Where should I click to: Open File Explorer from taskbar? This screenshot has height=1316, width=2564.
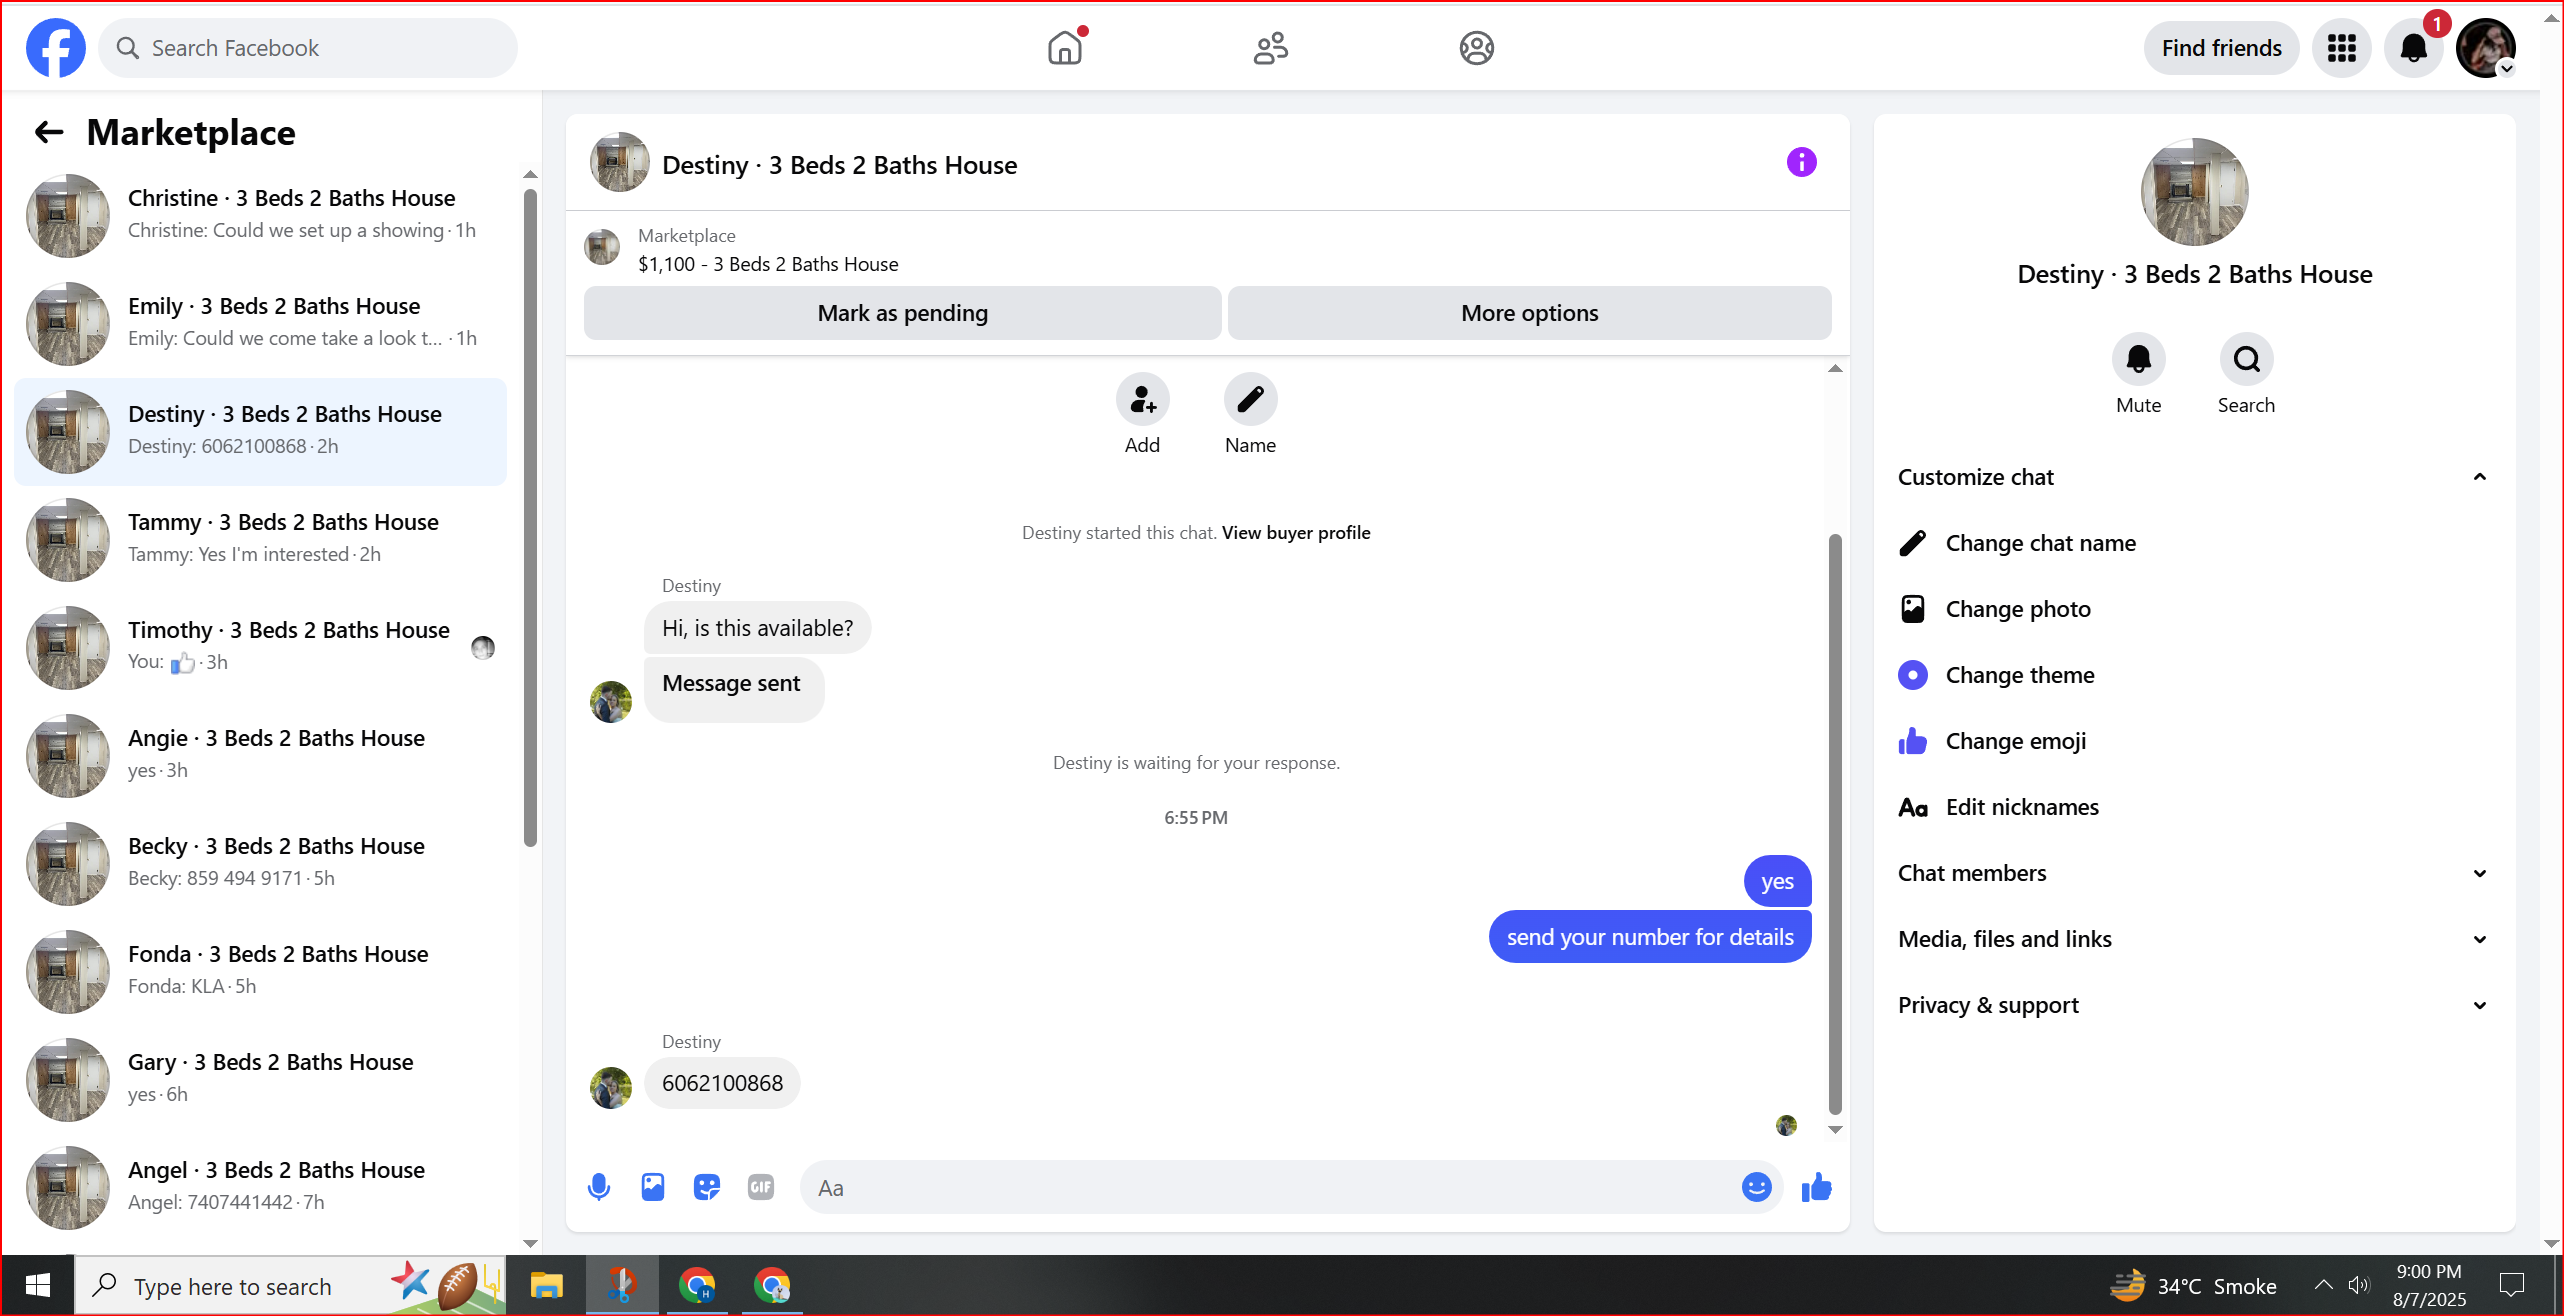tap(546, 1285)
